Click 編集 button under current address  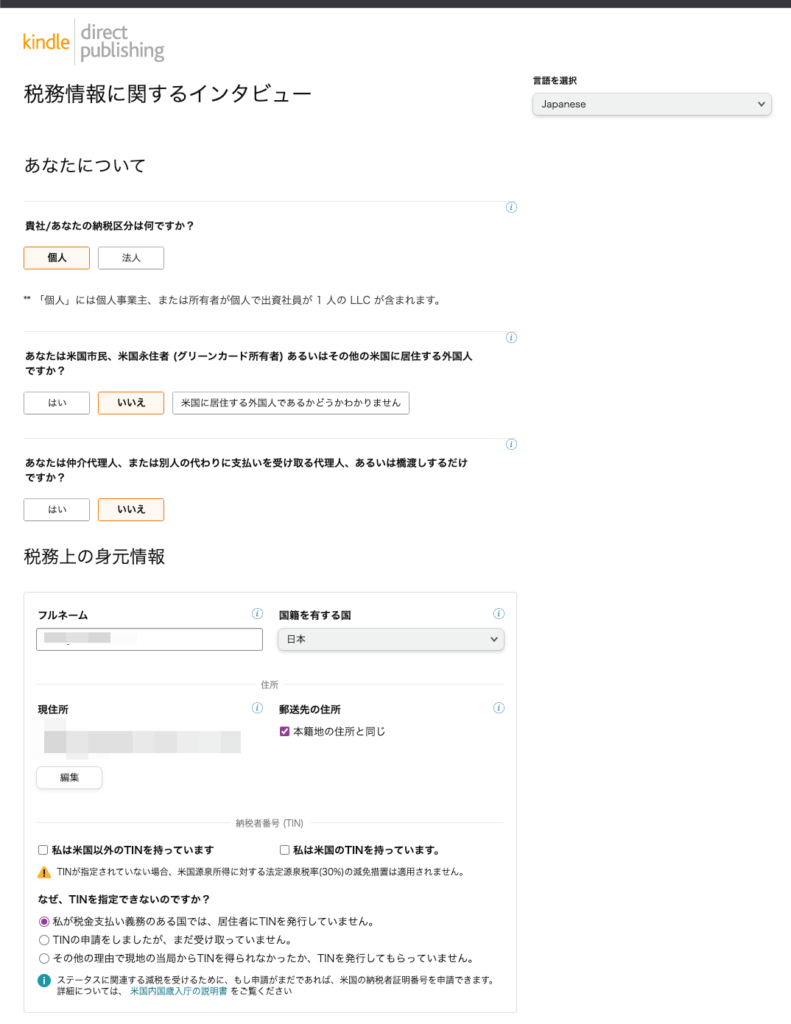click(x=69, y=777)
